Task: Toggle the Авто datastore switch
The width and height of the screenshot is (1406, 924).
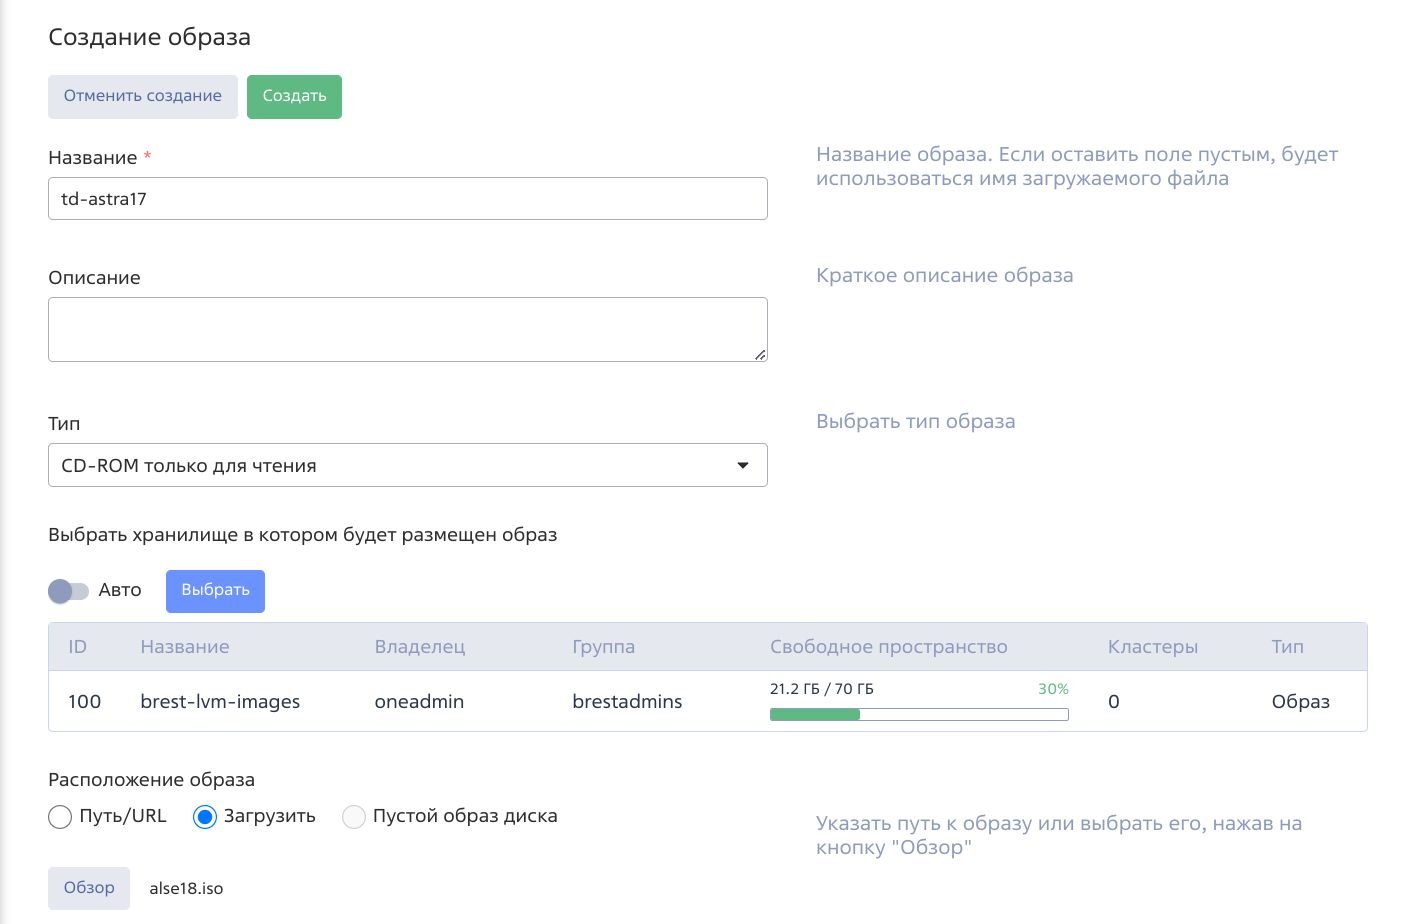Action: tap(69, 591)
